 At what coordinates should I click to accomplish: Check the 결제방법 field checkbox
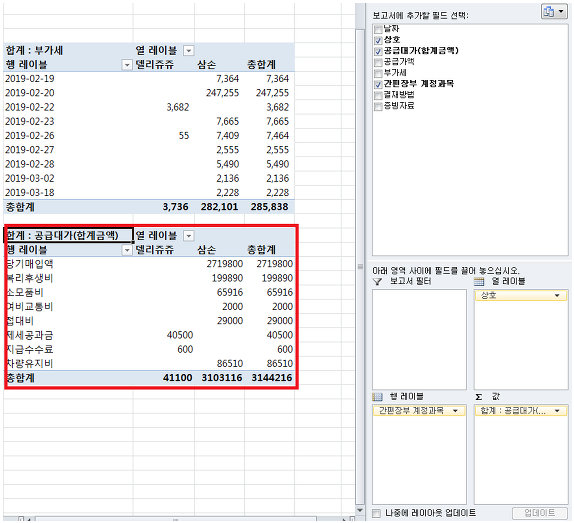378,96
